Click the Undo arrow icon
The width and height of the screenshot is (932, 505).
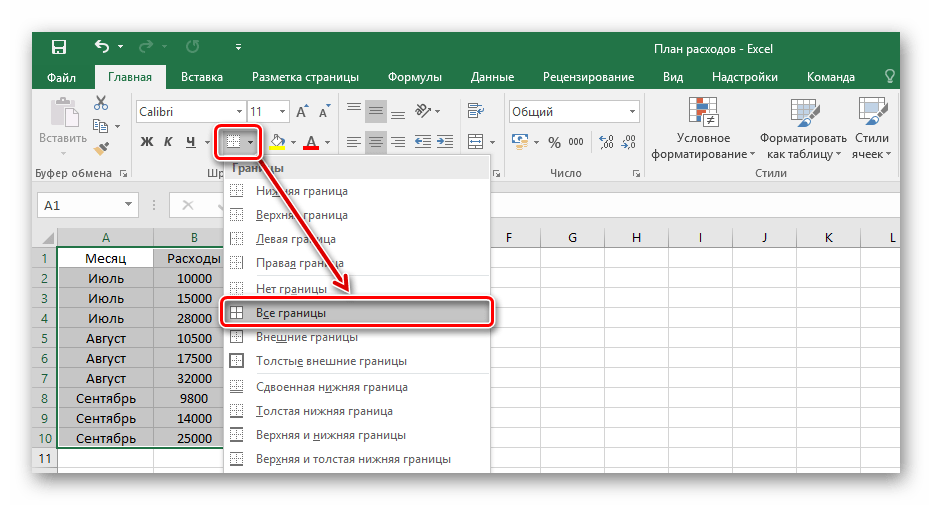click(101, 47)
